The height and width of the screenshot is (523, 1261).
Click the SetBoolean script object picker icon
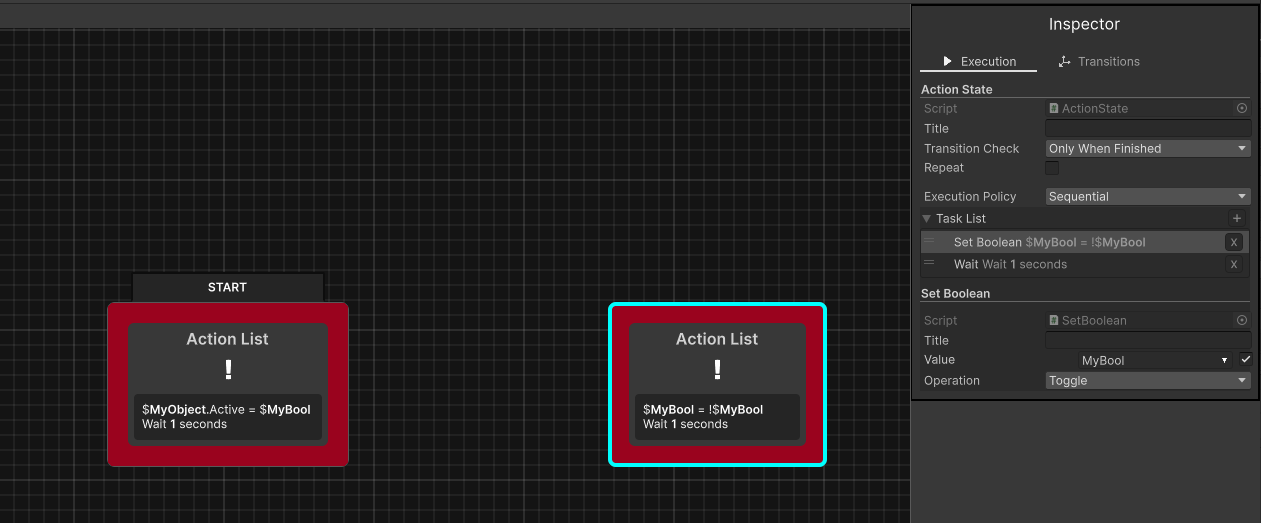pos(1242,321)
